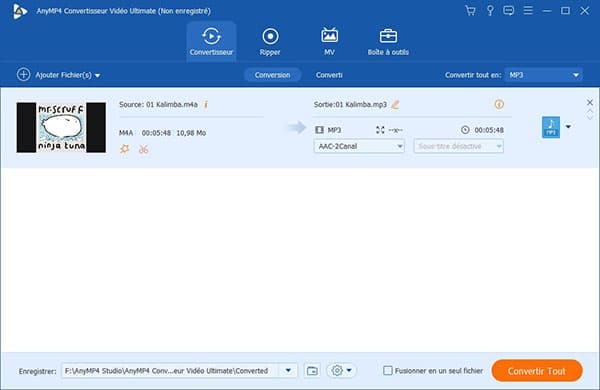Click the resolution resize icon
Viewport: 600px width, 390px height.
[380, 130]
